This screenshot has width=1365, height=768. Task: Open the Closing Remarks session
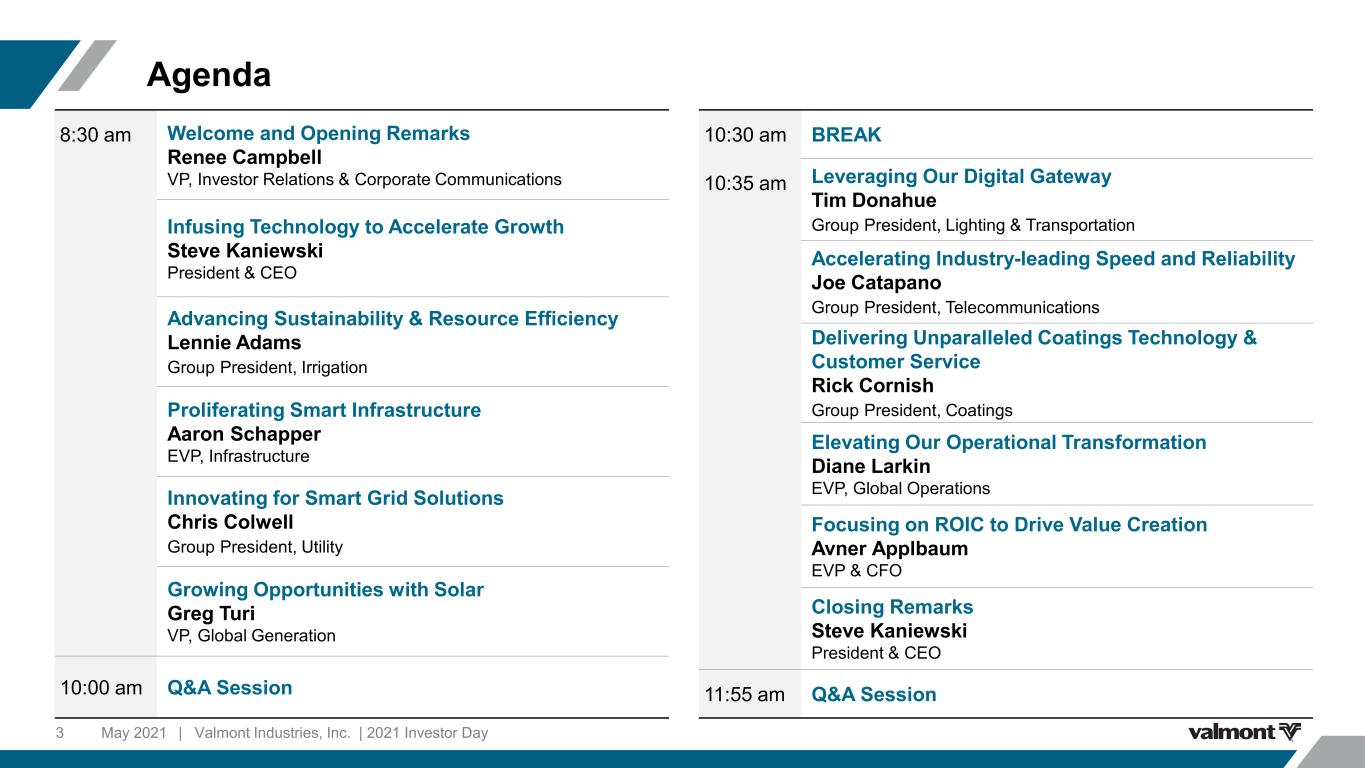coord(892,607)
